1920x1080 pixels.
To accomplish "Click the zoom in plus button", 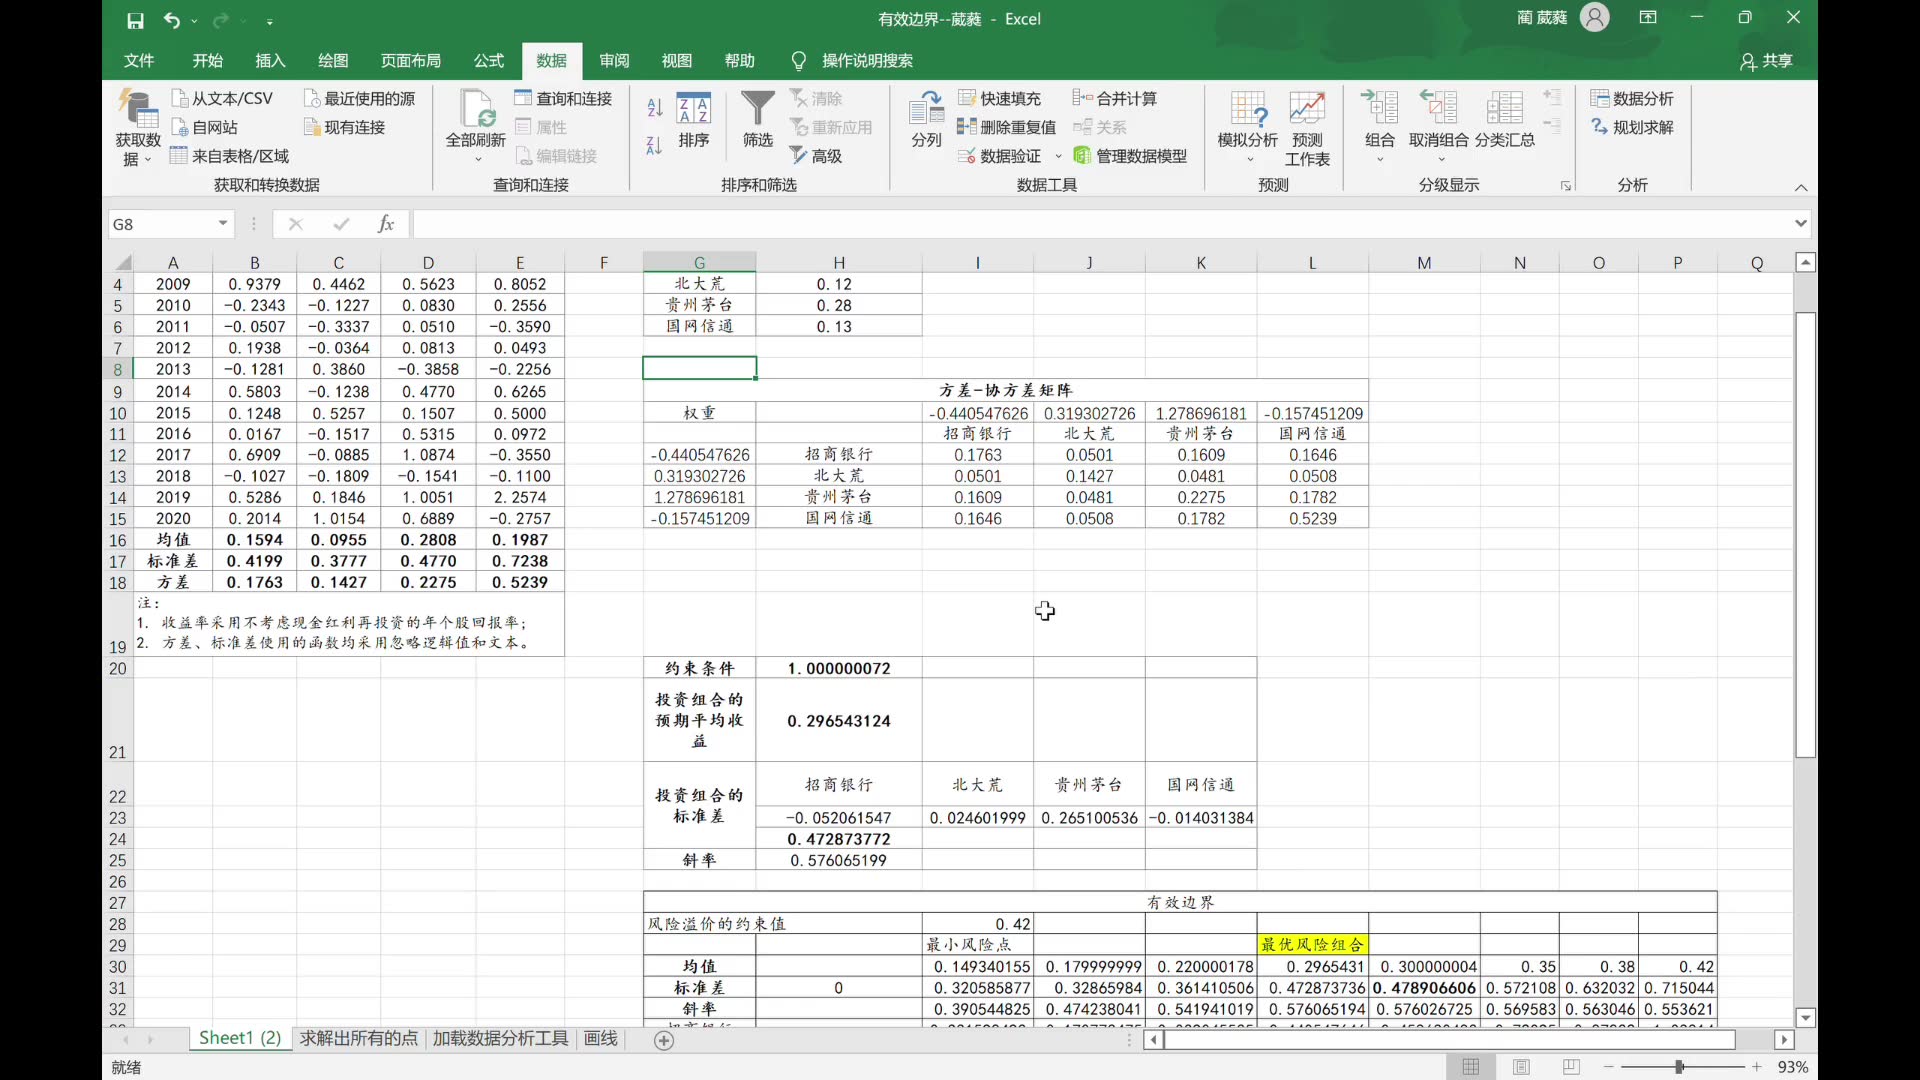I will (x=1757, y=1067).
